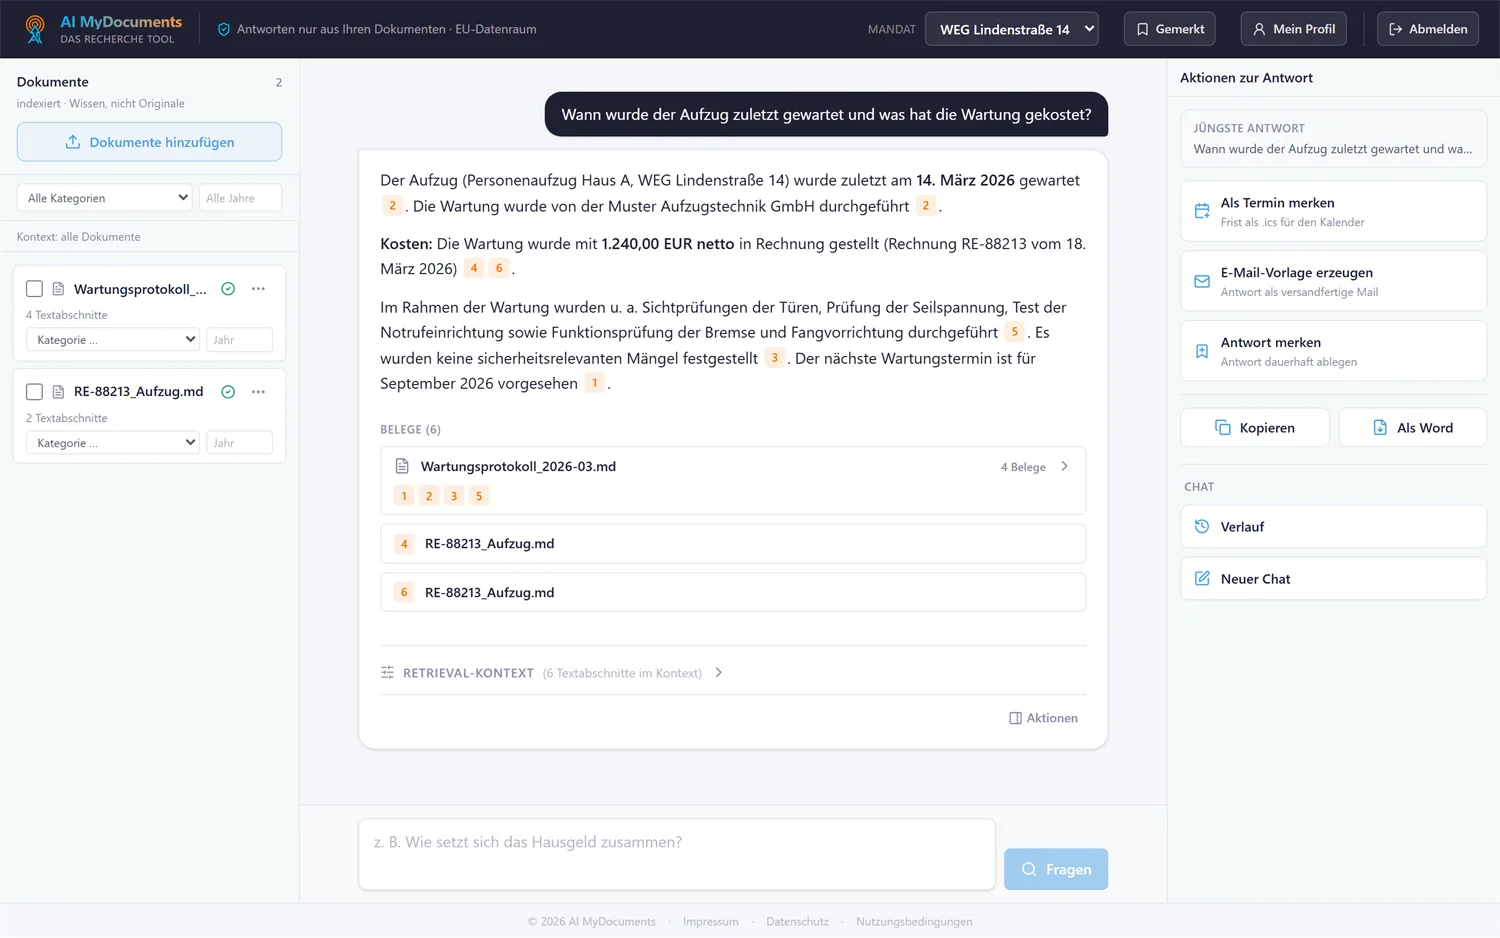Click green indexed checkmark on Wartungsprotokoll document

228,289
